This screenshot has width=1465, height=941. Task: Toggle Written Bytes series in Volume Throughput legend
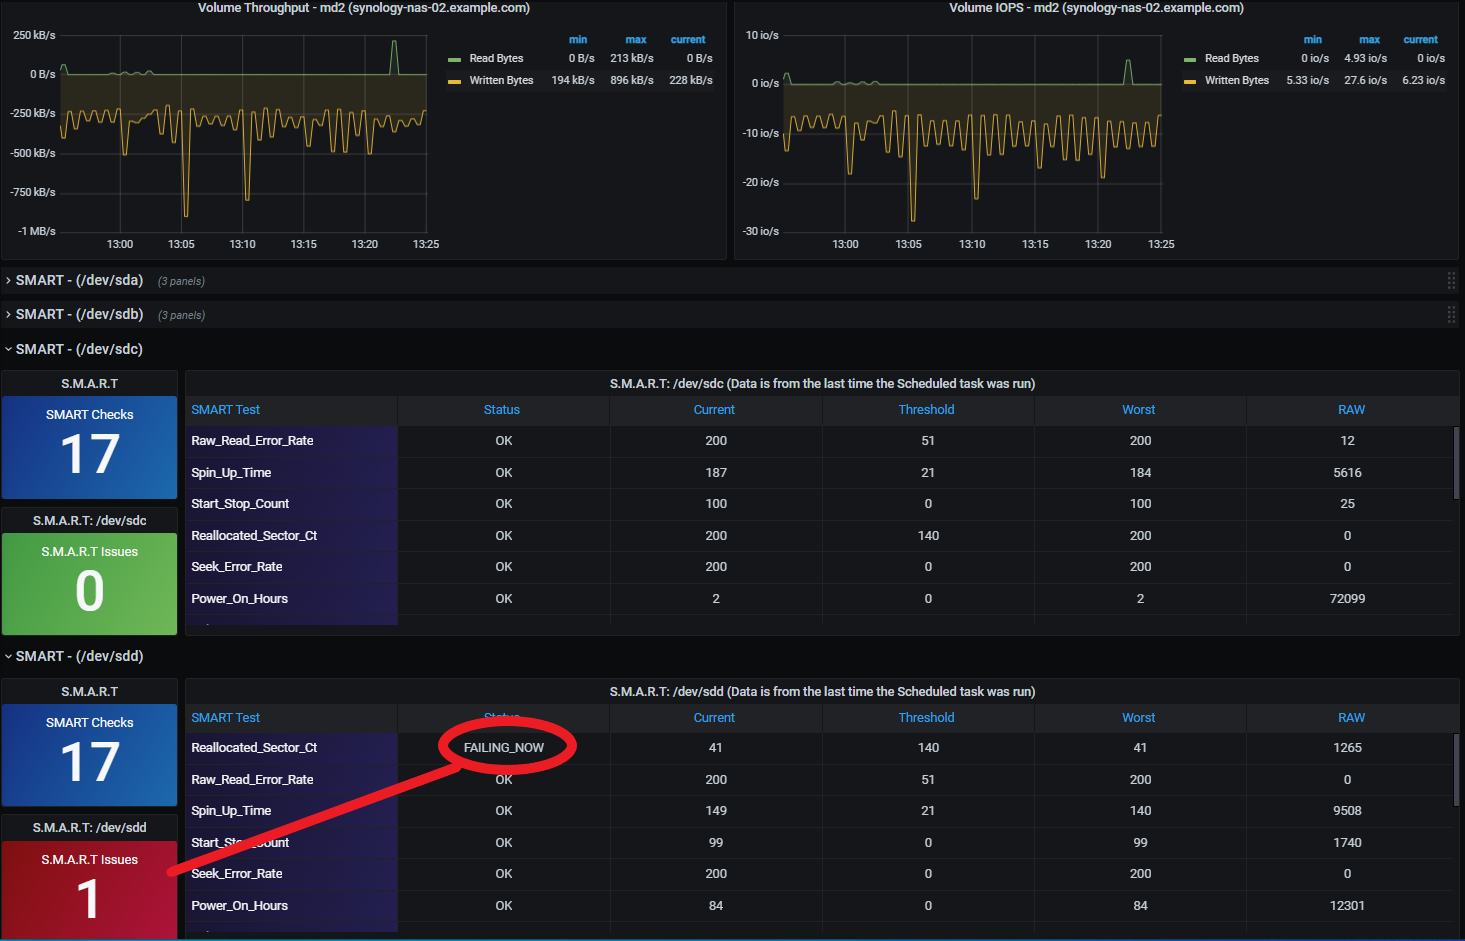coord(501,80)
